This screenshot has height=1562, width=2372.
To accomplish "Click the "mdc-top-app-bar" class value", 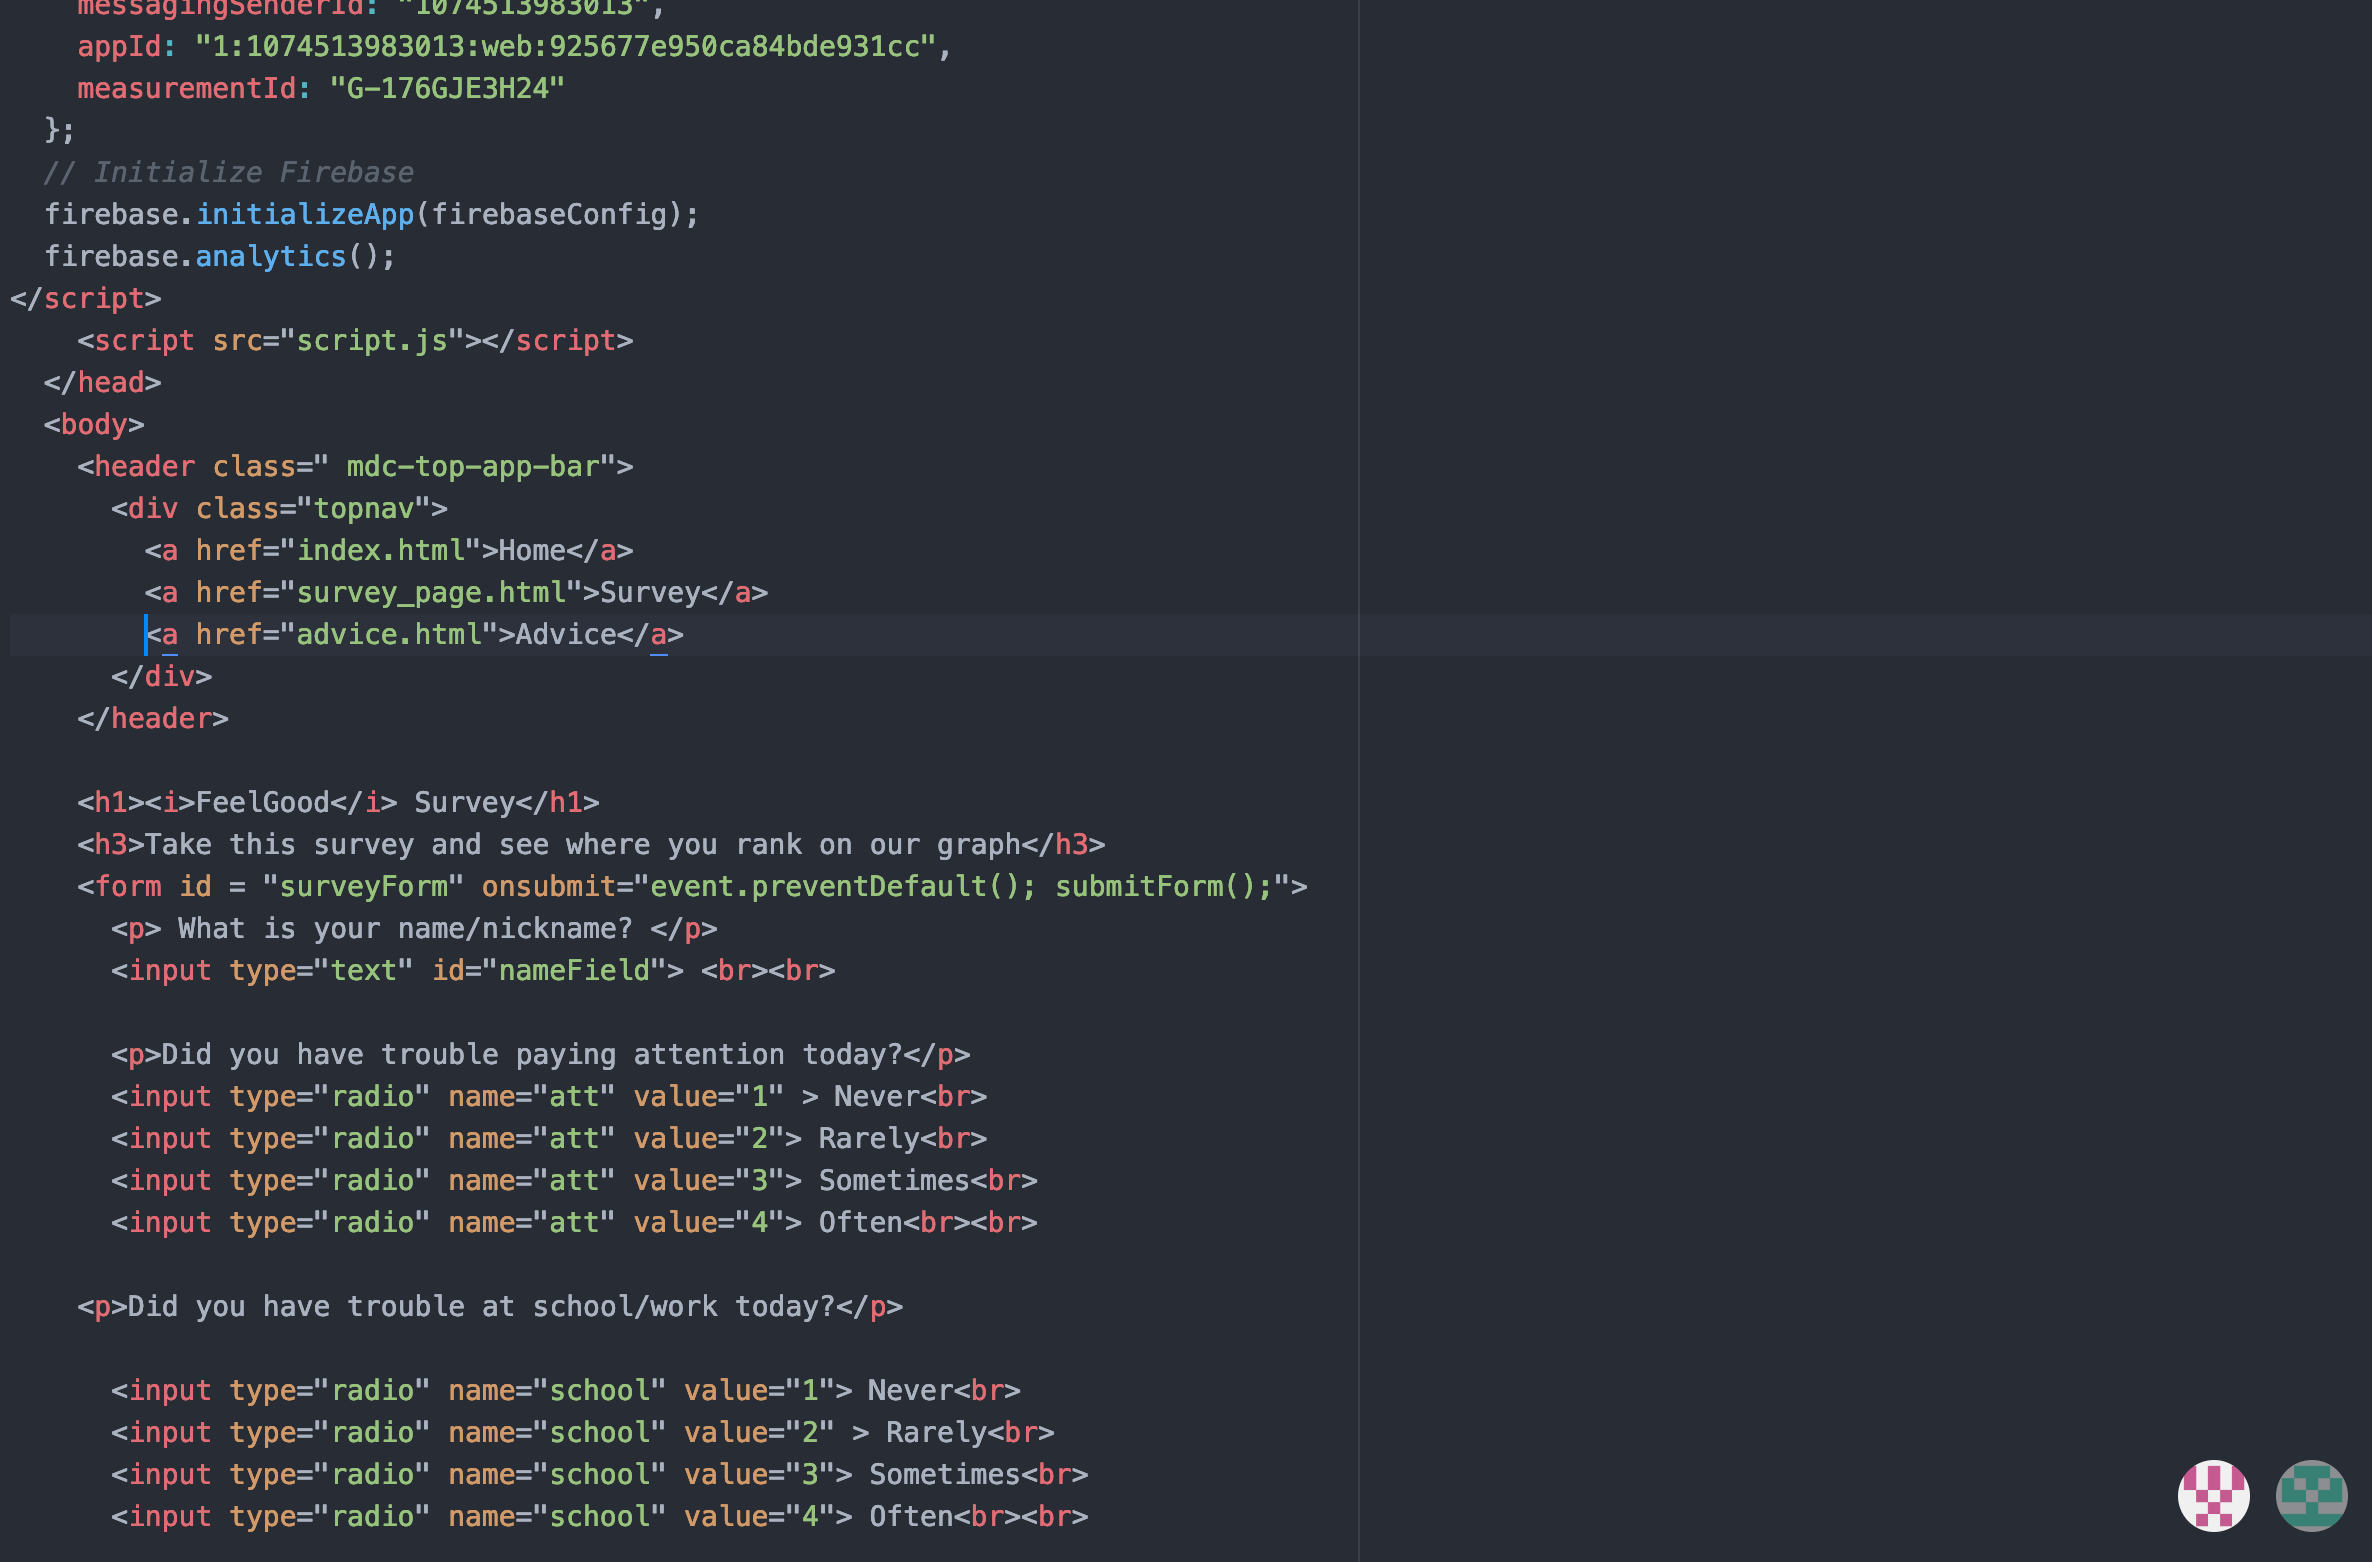I will (x=472, y=466).
